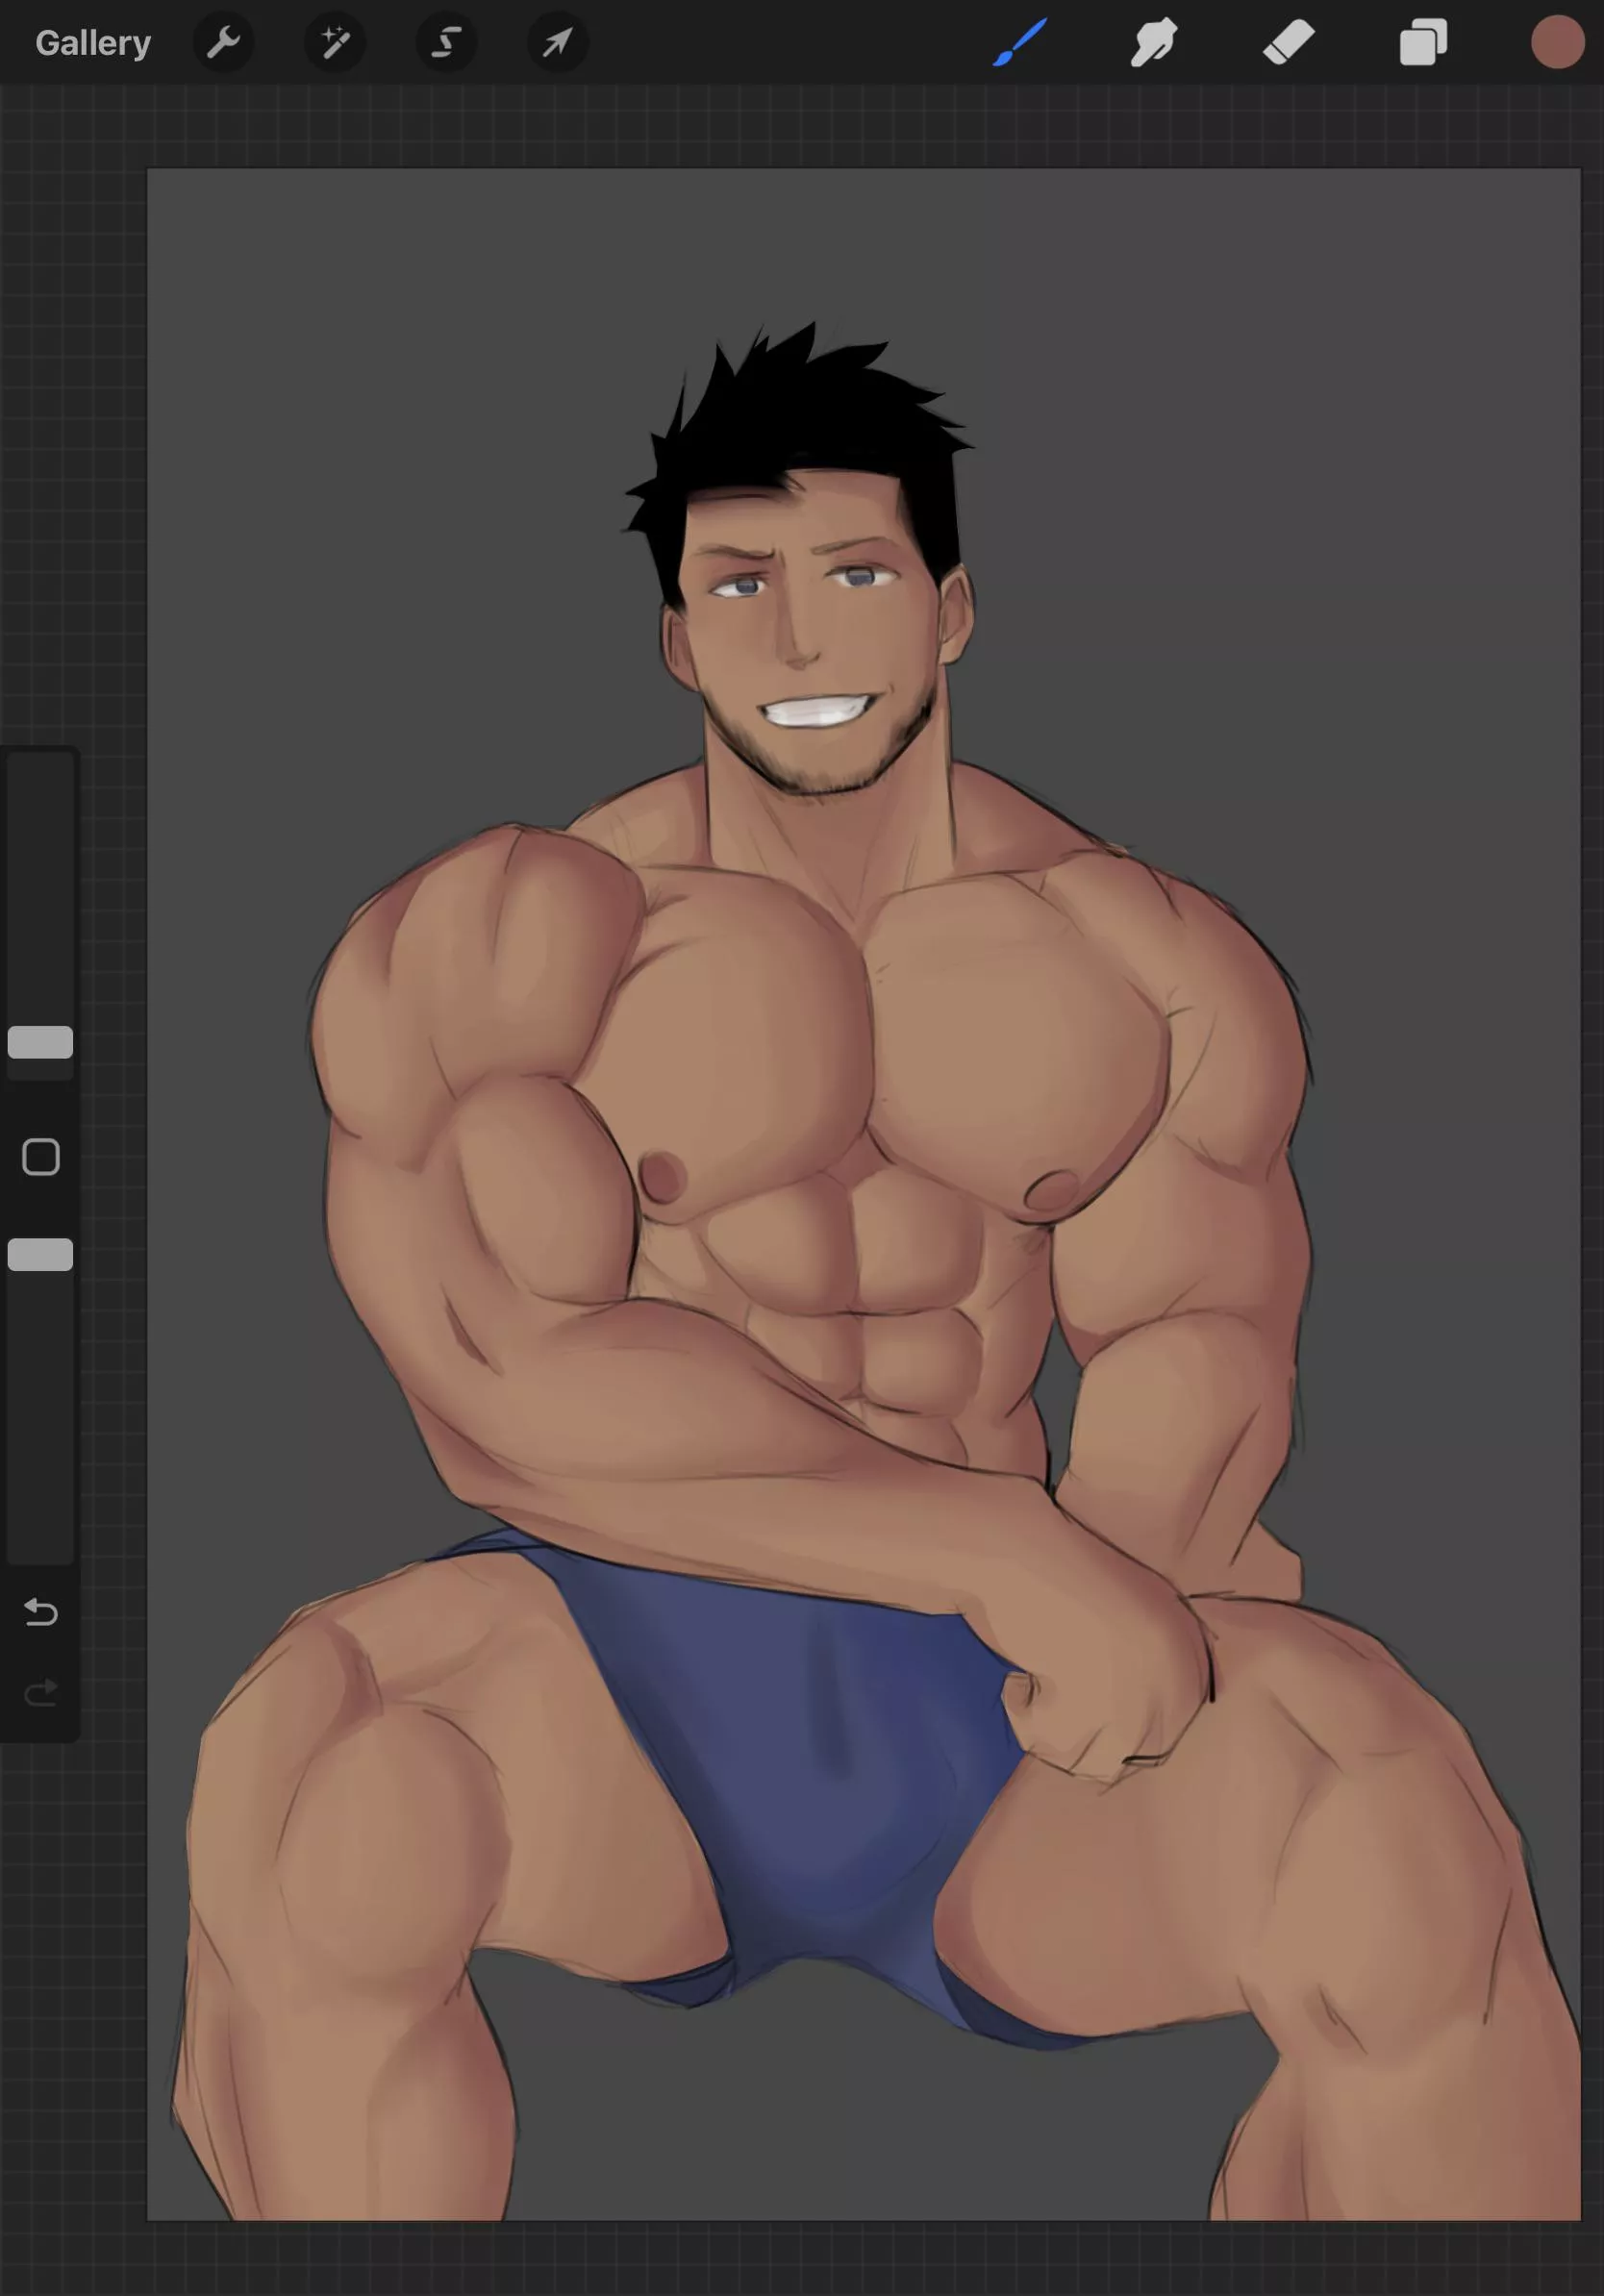Click the brush opacity slider handle

tap(40, 1254)
